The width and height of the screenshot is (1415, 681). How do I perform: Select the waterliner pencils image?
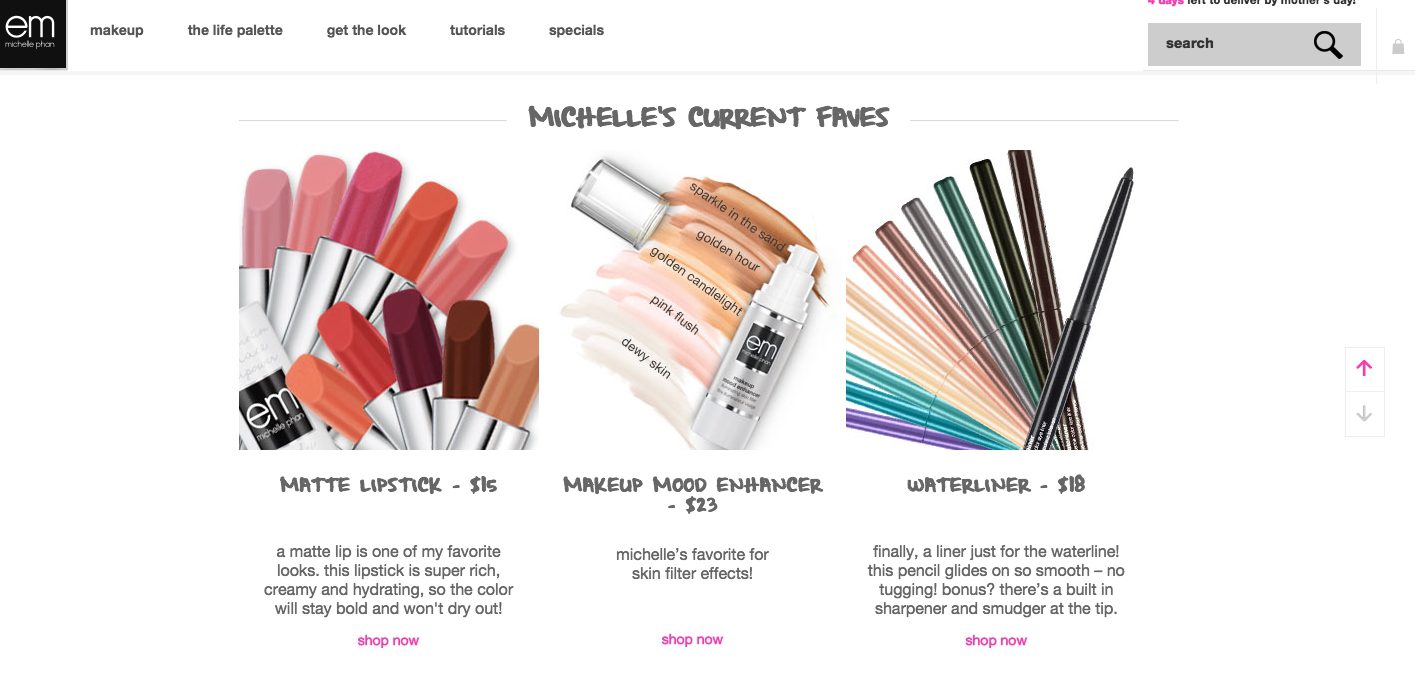(996, 300)
